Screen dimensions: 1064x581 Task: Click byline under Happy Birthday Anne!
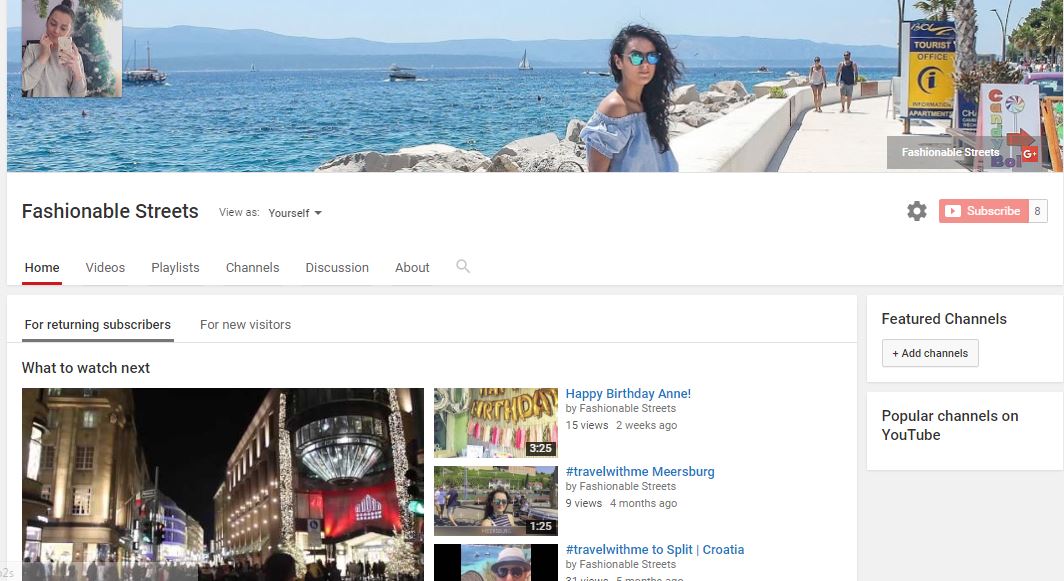click(x=621, y=409)
